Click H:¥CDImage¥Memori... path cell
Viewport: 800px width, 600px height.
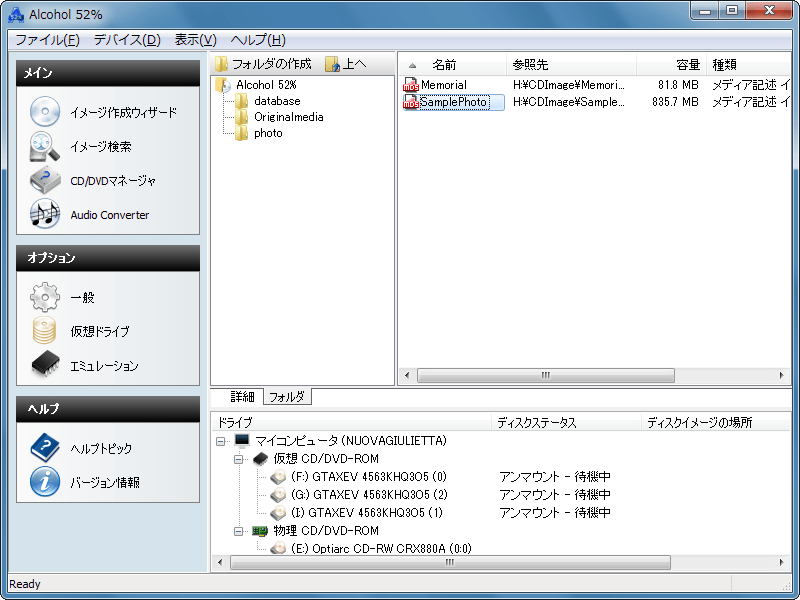point(568,85)
